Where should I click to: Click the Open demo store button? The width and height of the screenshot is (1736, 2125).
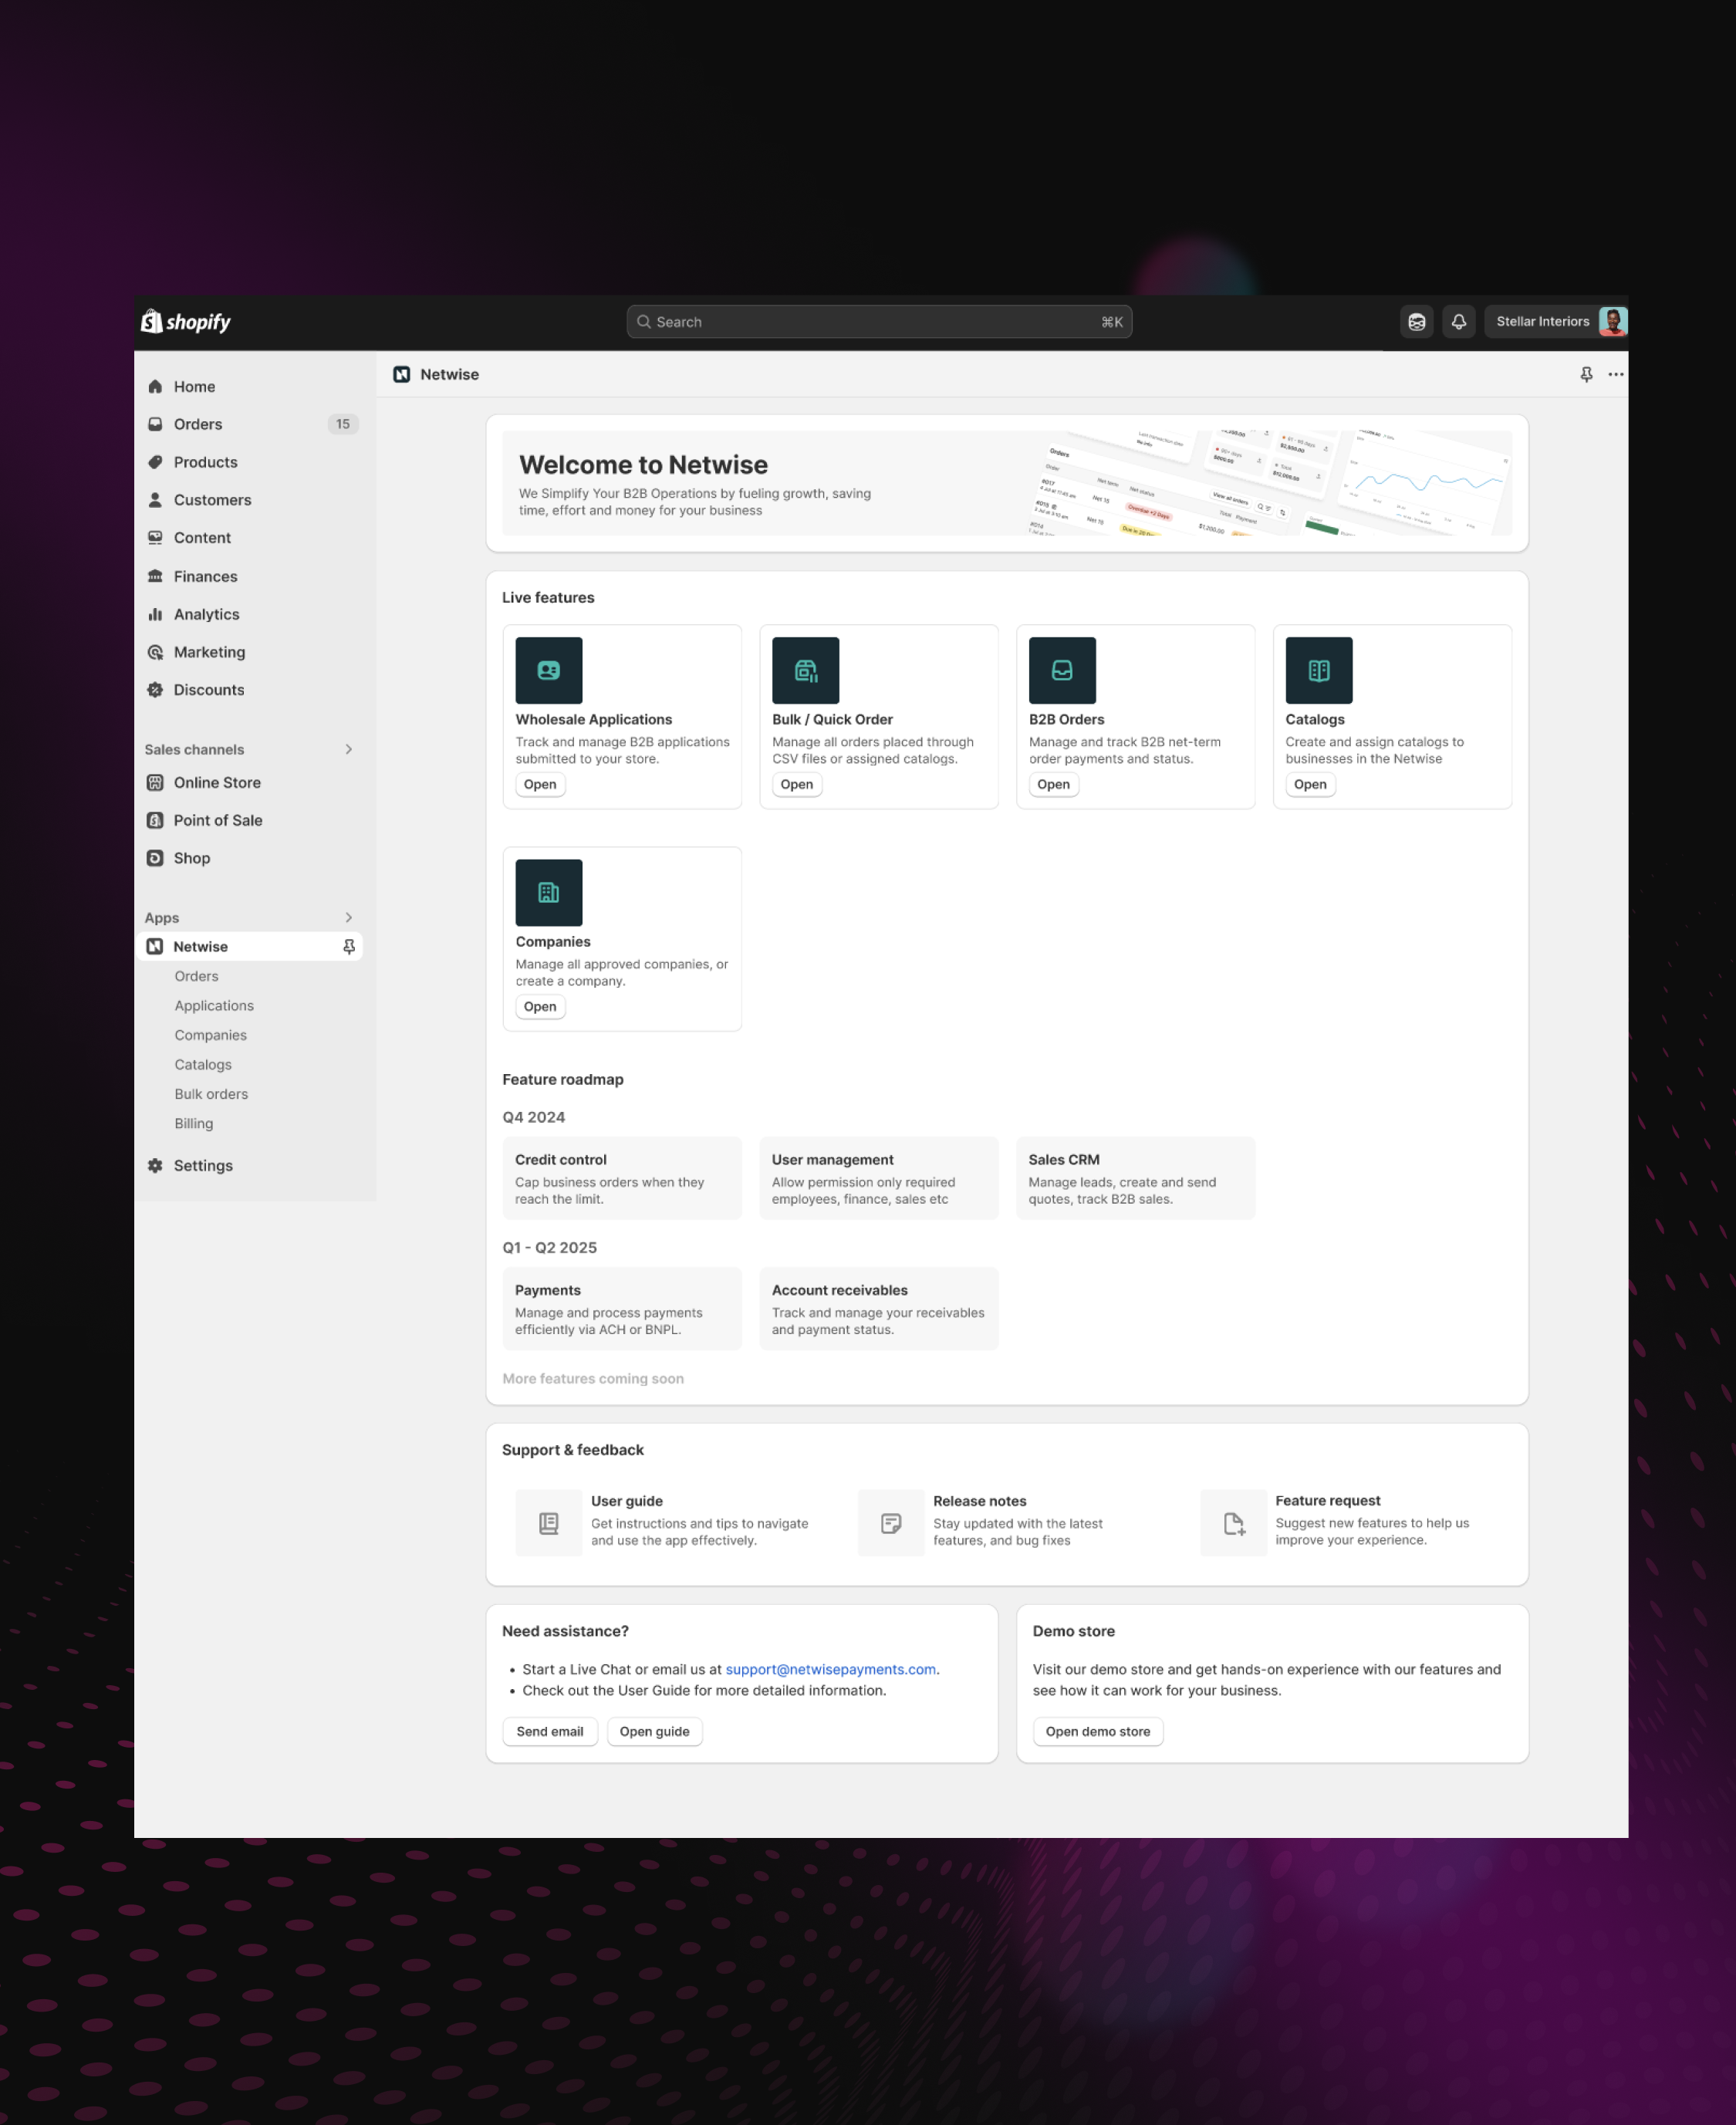point(1097,1731)
